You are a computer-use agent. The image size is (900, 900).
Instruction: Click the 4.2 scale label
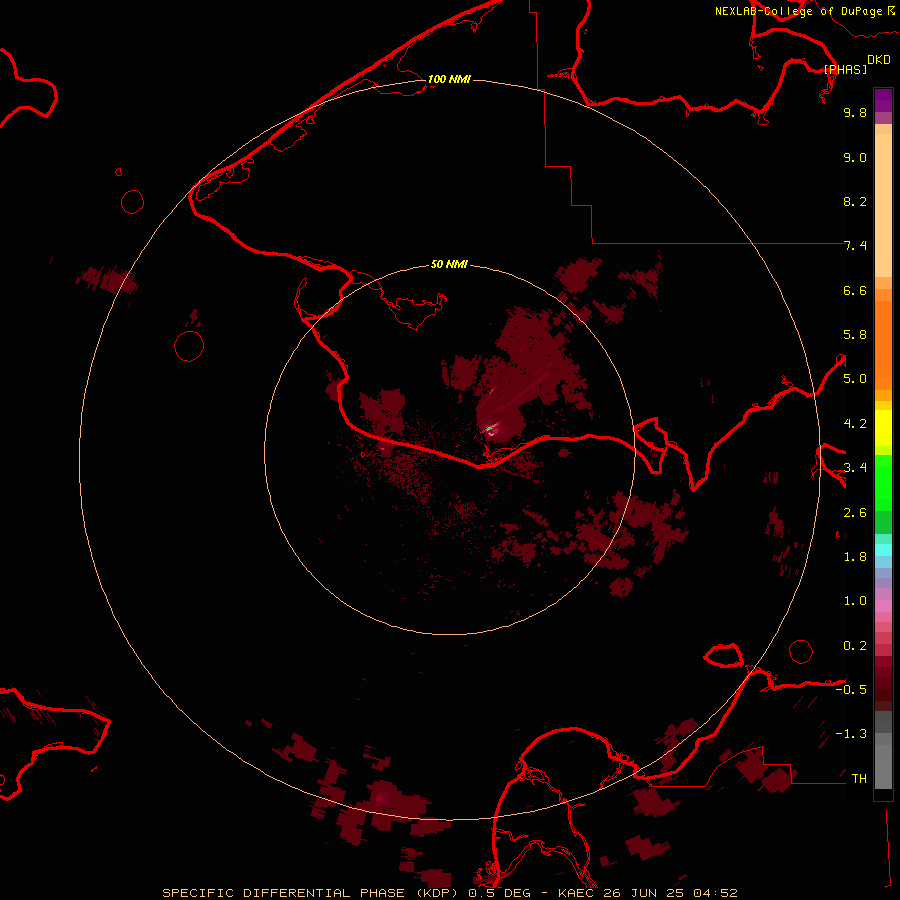855,424
